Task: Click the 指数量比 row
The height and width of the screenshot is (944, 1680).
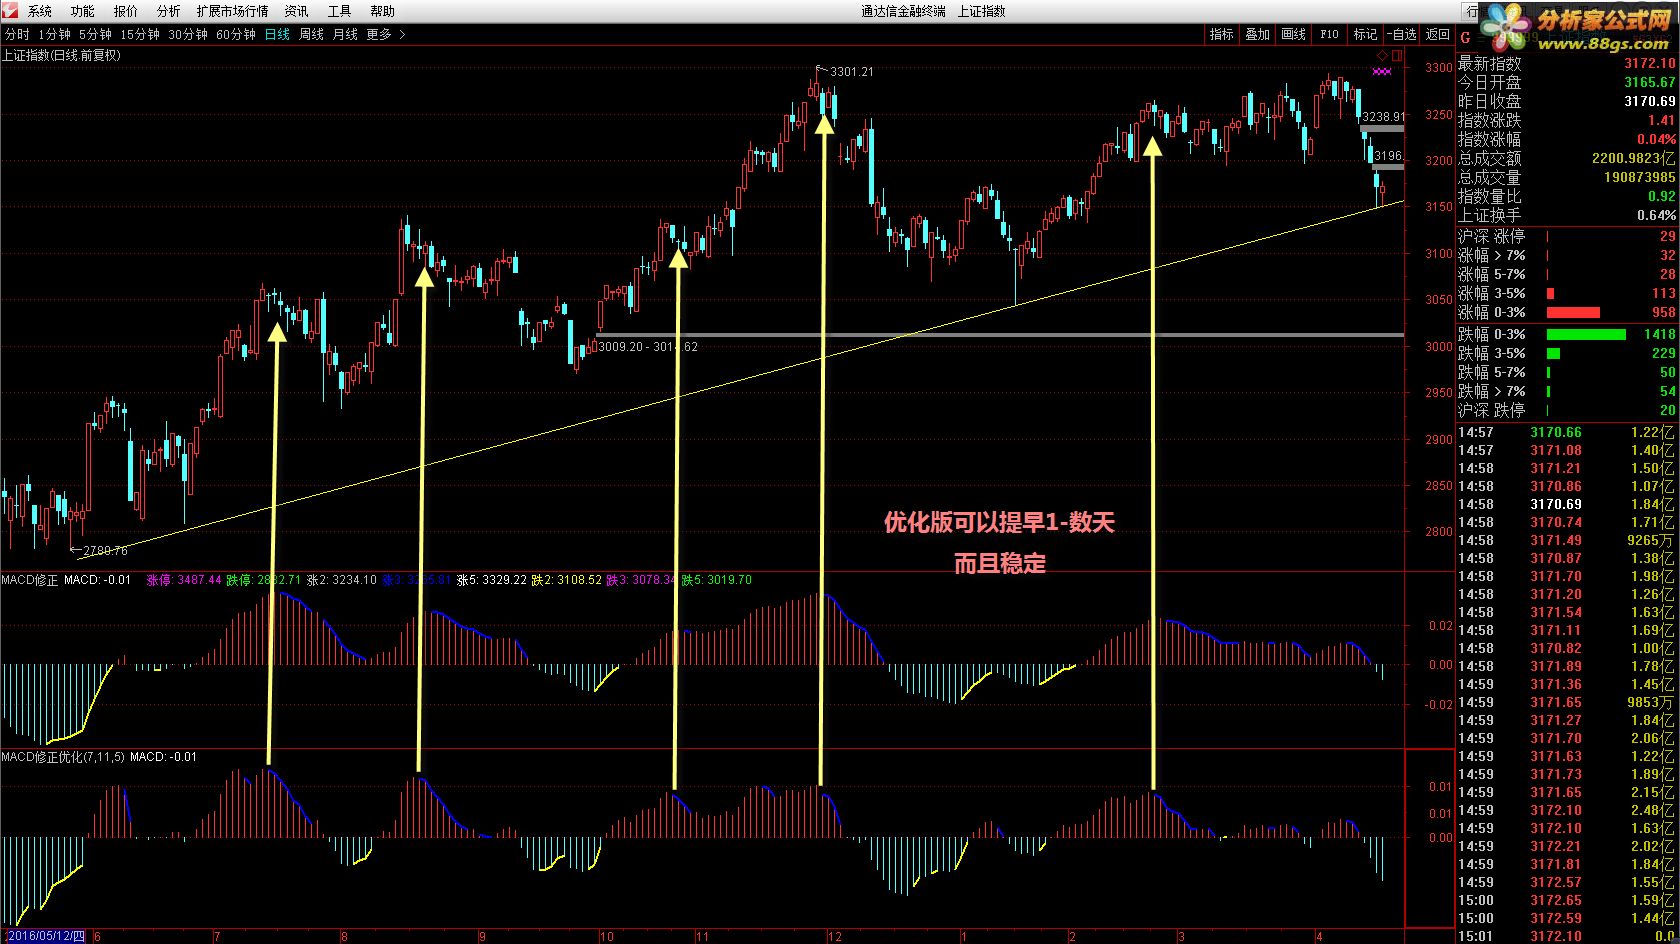Action: point(1566,196)
